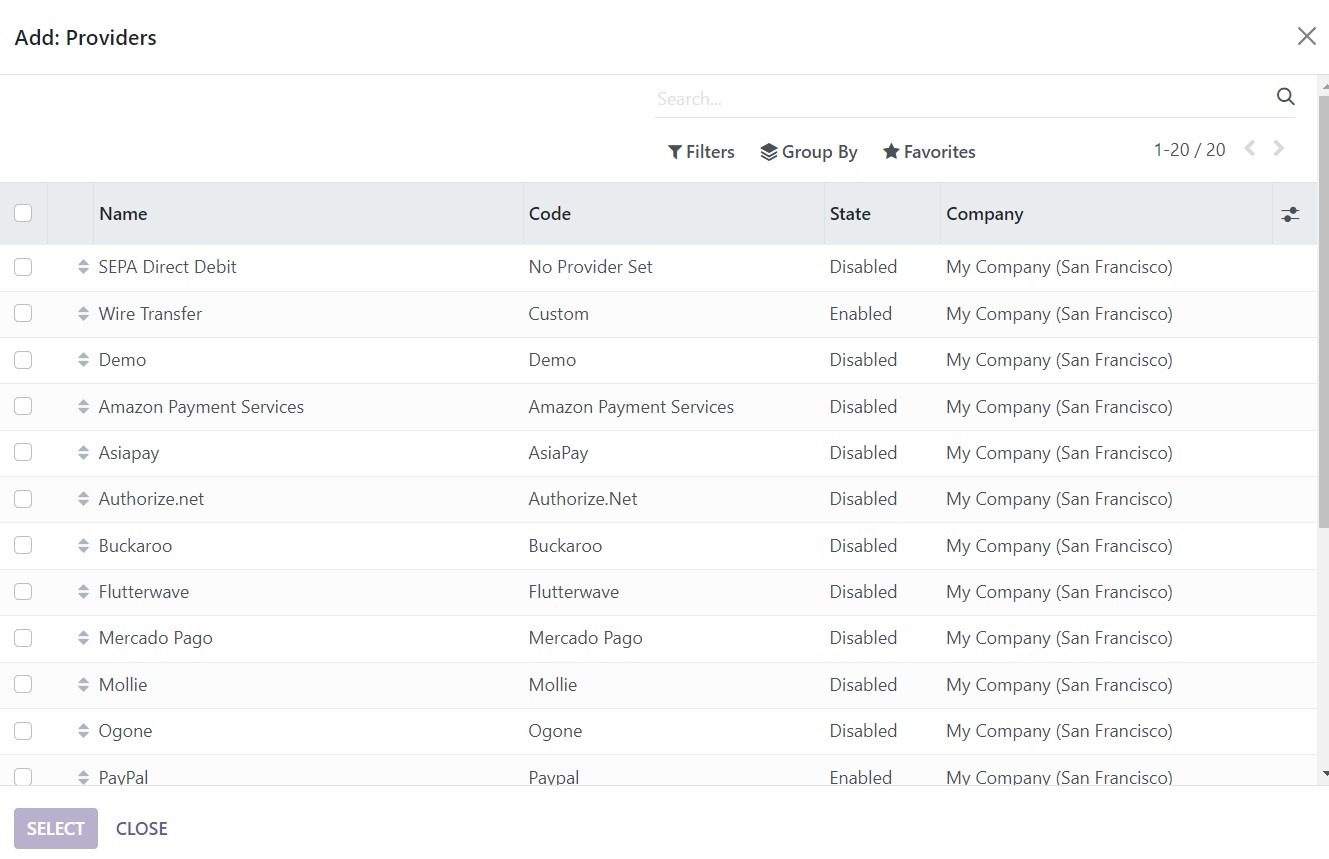Screen dimensions: 1329x859
Task: Check the SEPA Direct Debit row checkbox
Action: [23, 267]
